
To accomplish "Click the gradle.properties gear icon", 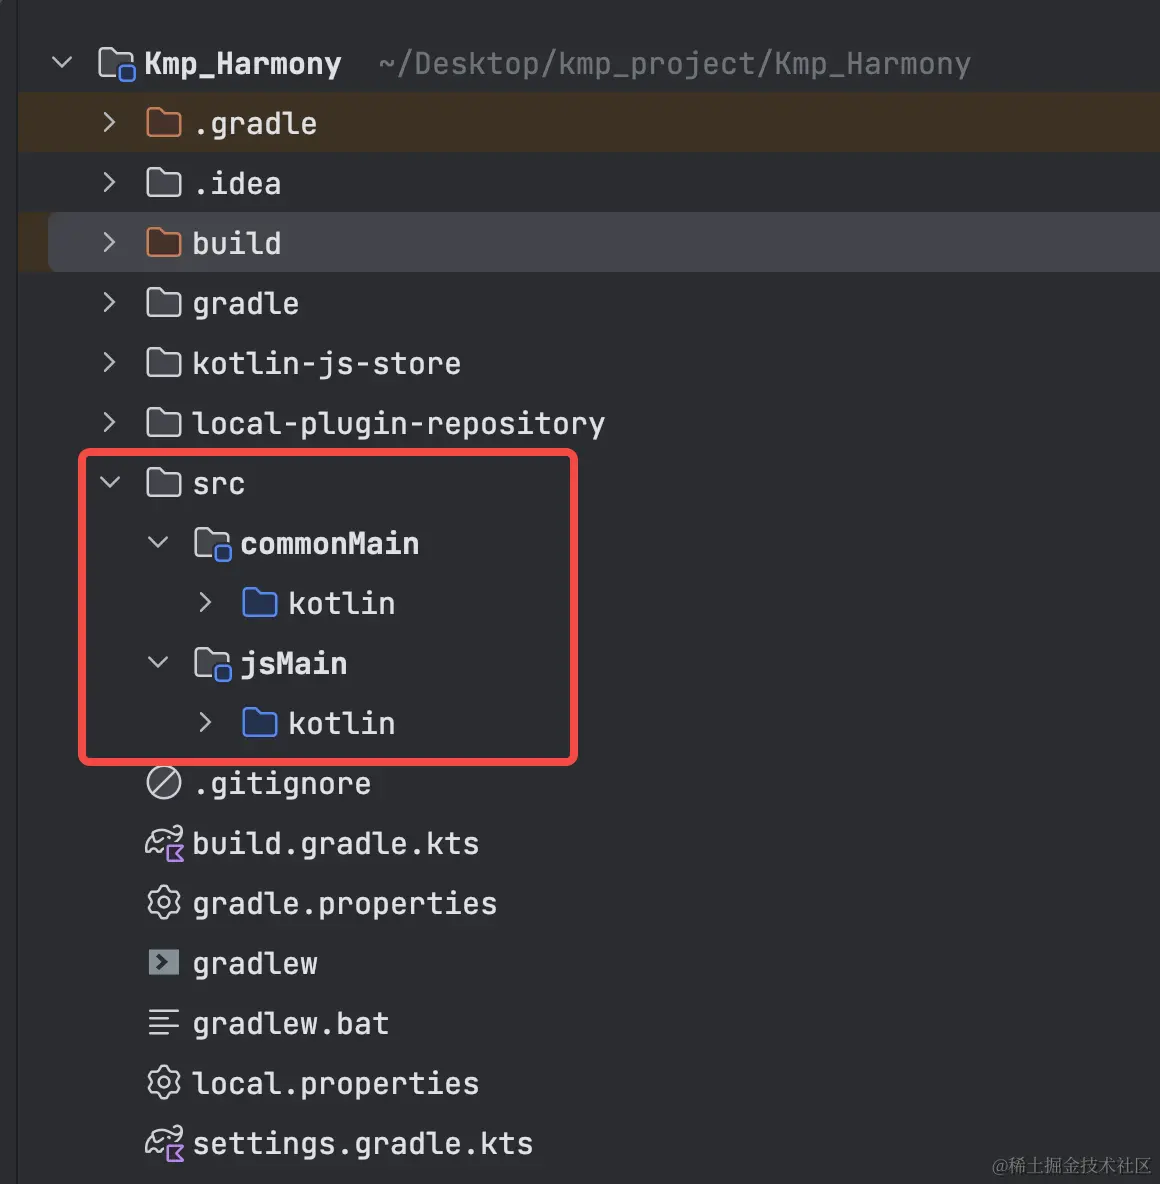I will point(163,903).
